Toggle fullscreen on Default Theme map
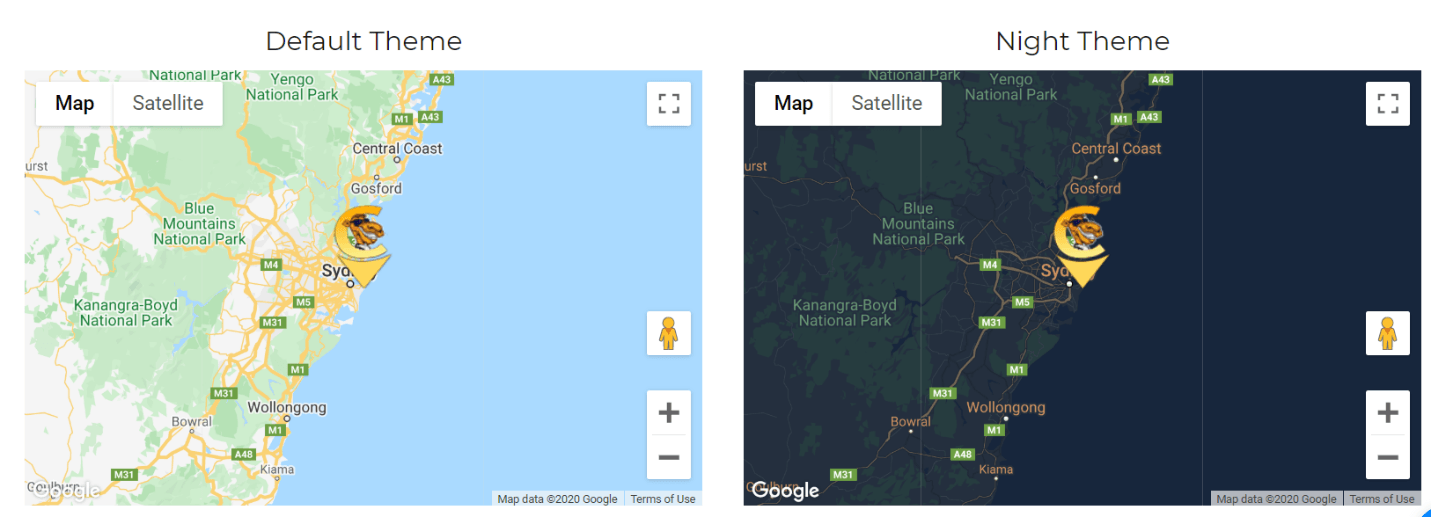Viewport: 1431px width, 517px height. tap(669, 103)
